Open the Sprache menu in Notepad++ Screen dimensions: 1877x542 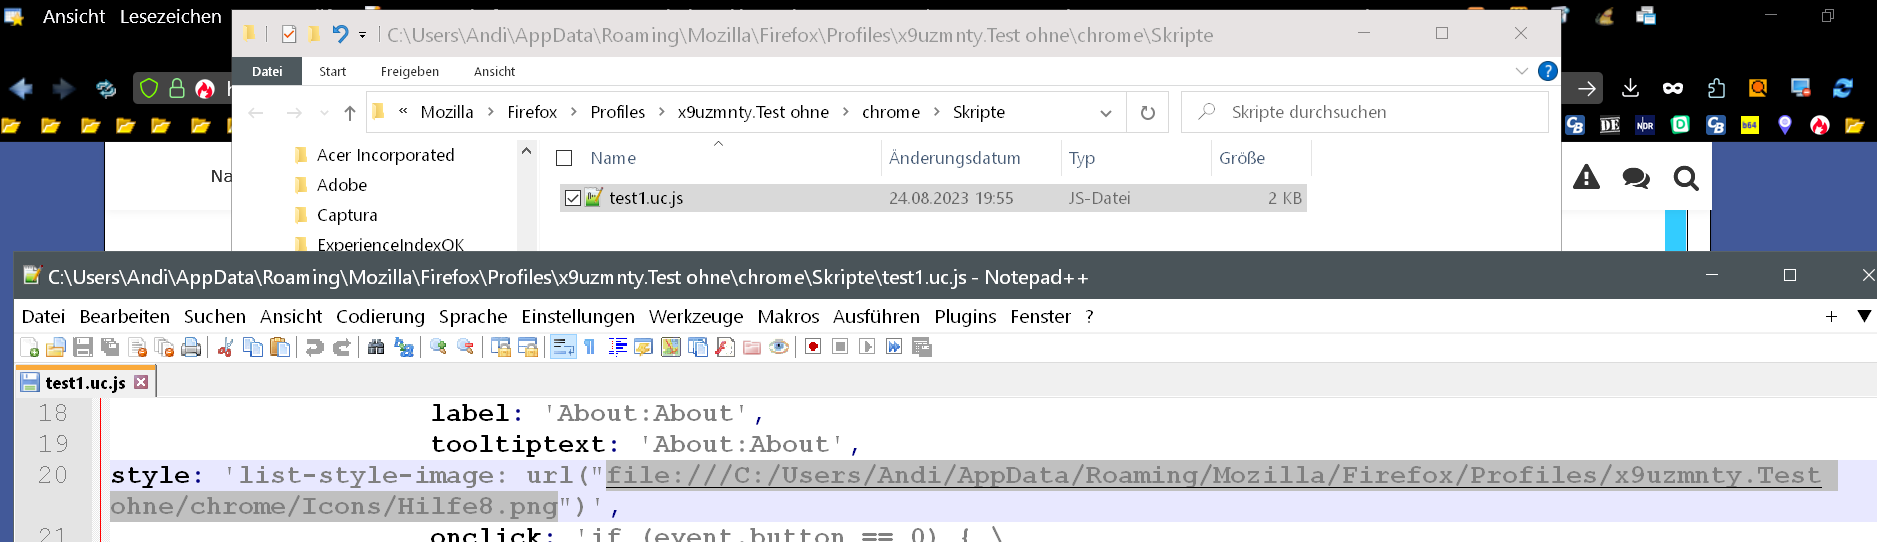472,316
